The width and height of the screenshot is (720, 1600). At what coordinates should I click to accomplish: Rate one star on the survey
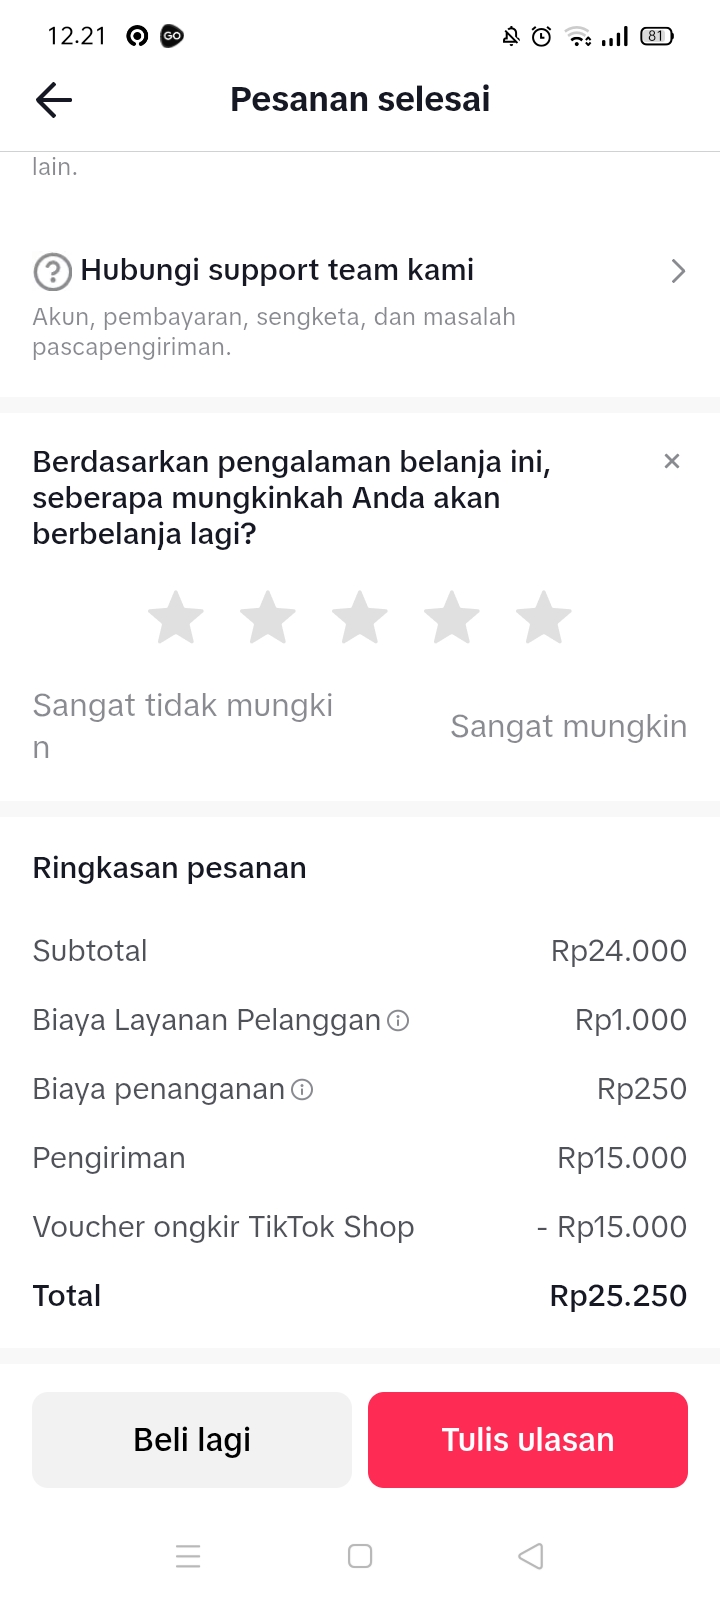click(176, 617)
